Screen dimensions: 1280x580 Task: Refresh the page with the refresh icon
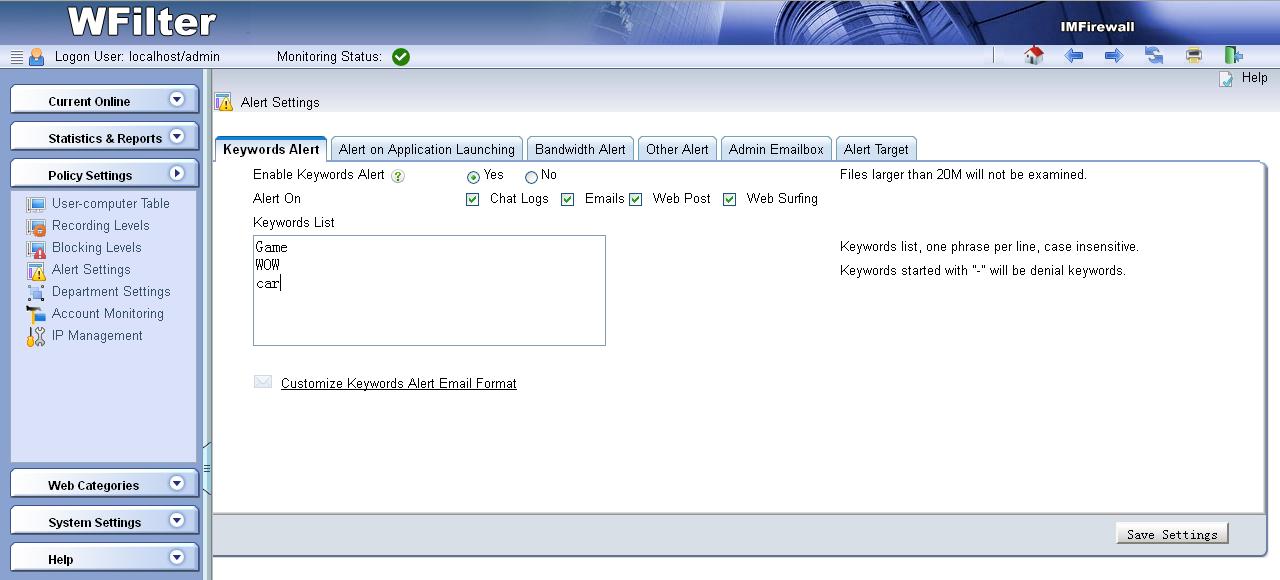coord(1154,56)
